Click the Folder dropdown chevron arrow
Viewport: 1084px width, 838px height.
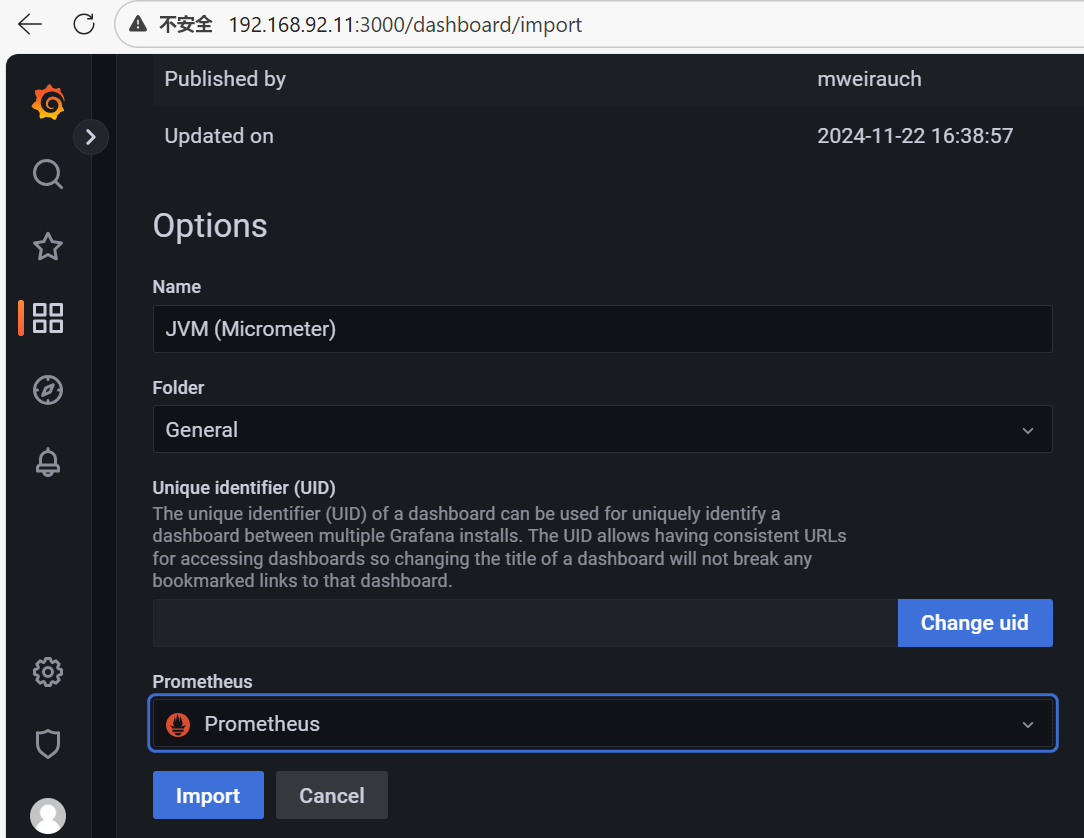click(1028, 430)
